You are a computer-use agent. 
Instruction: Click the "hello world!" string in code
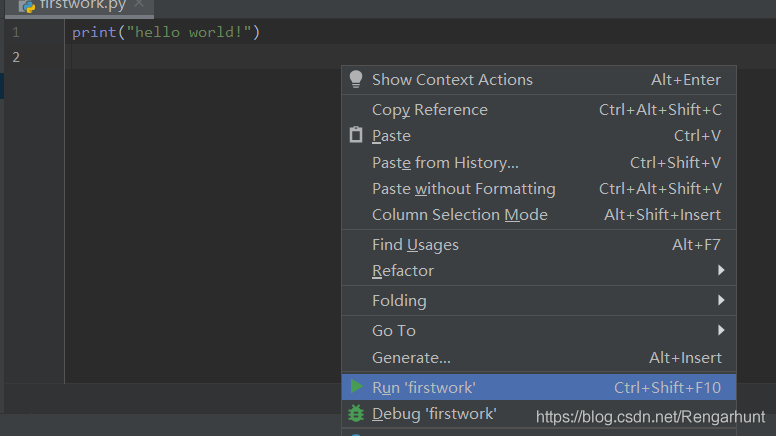(x=189, y=33)
